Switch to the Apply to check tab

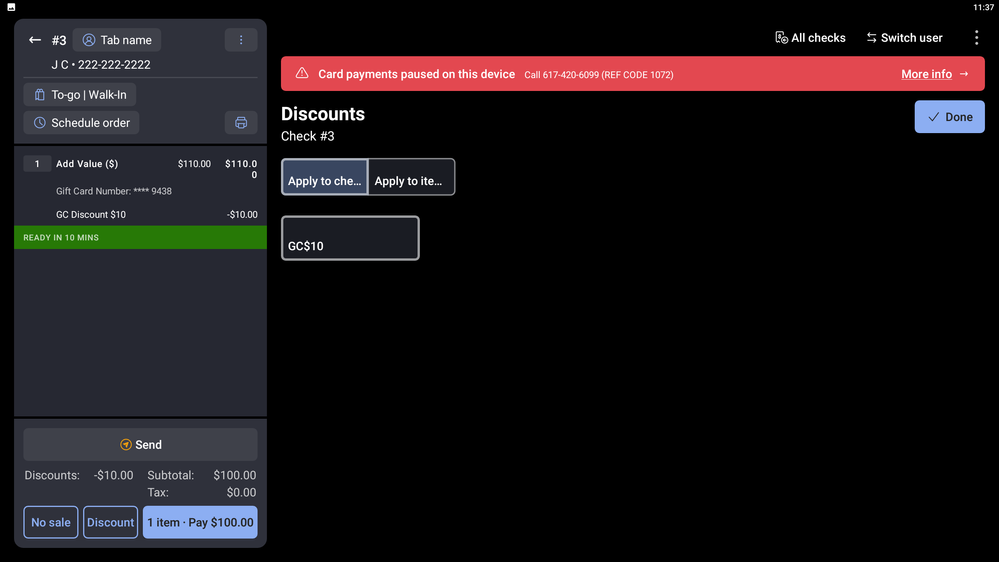click(324, 178)
